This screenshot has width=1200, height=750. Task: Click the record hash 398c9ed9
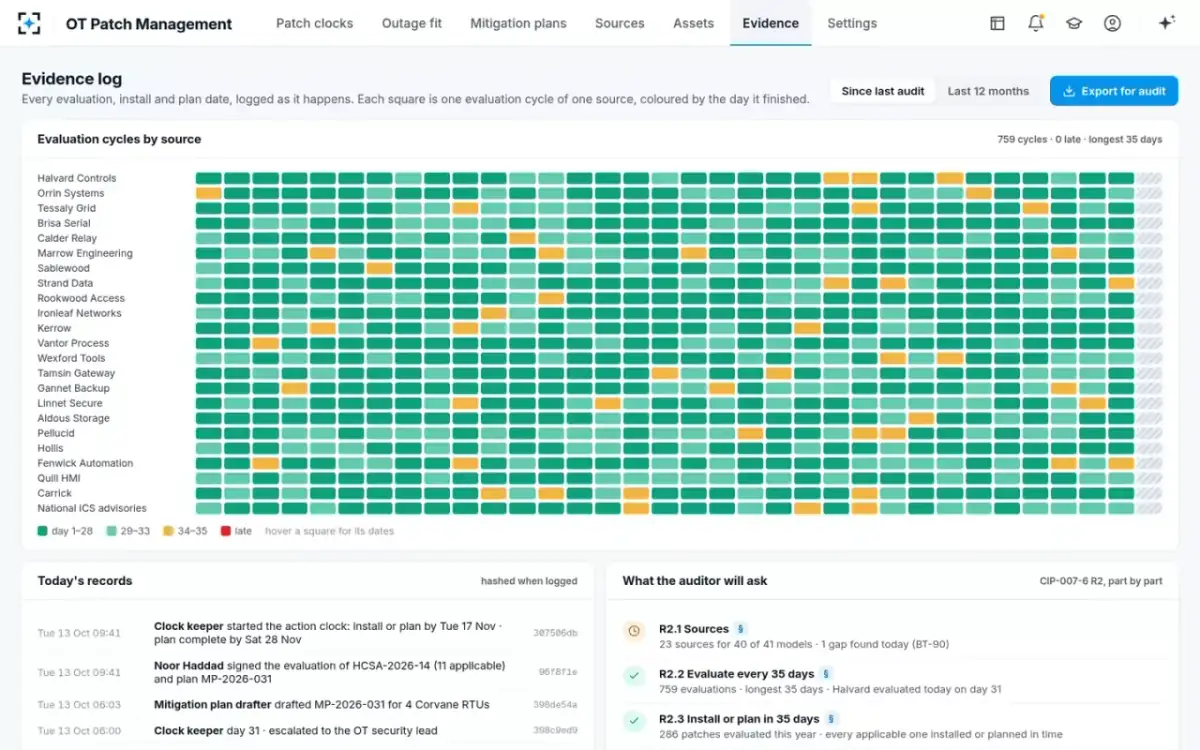(555, 731)
